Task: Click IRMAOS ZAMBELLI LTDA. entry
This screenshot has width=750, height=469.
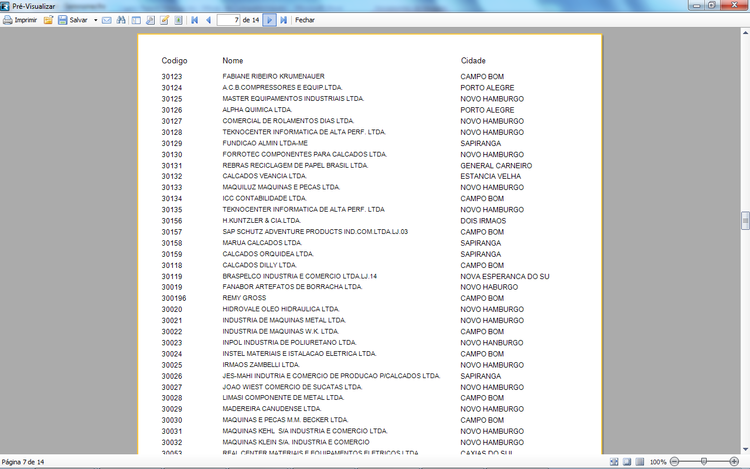Action: coord(261,365)
